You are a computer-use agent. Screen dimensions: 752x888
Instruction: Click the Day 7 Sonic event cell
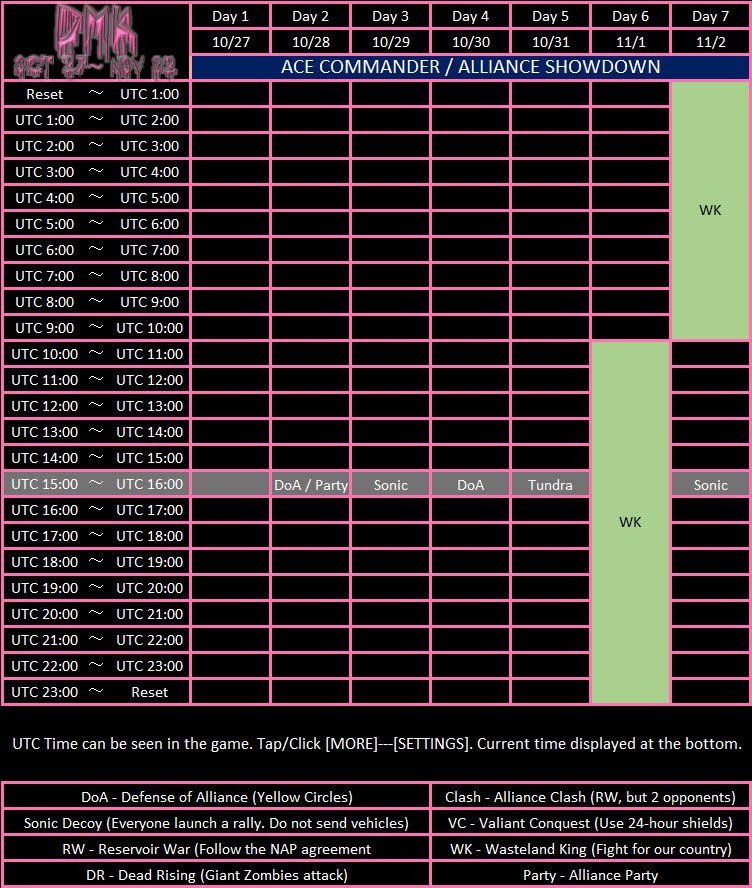[710, 485]
